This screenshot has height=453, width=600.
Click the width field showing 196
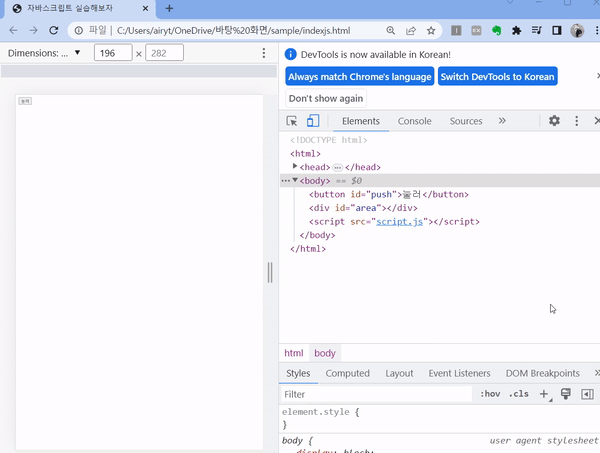[113, 53]
